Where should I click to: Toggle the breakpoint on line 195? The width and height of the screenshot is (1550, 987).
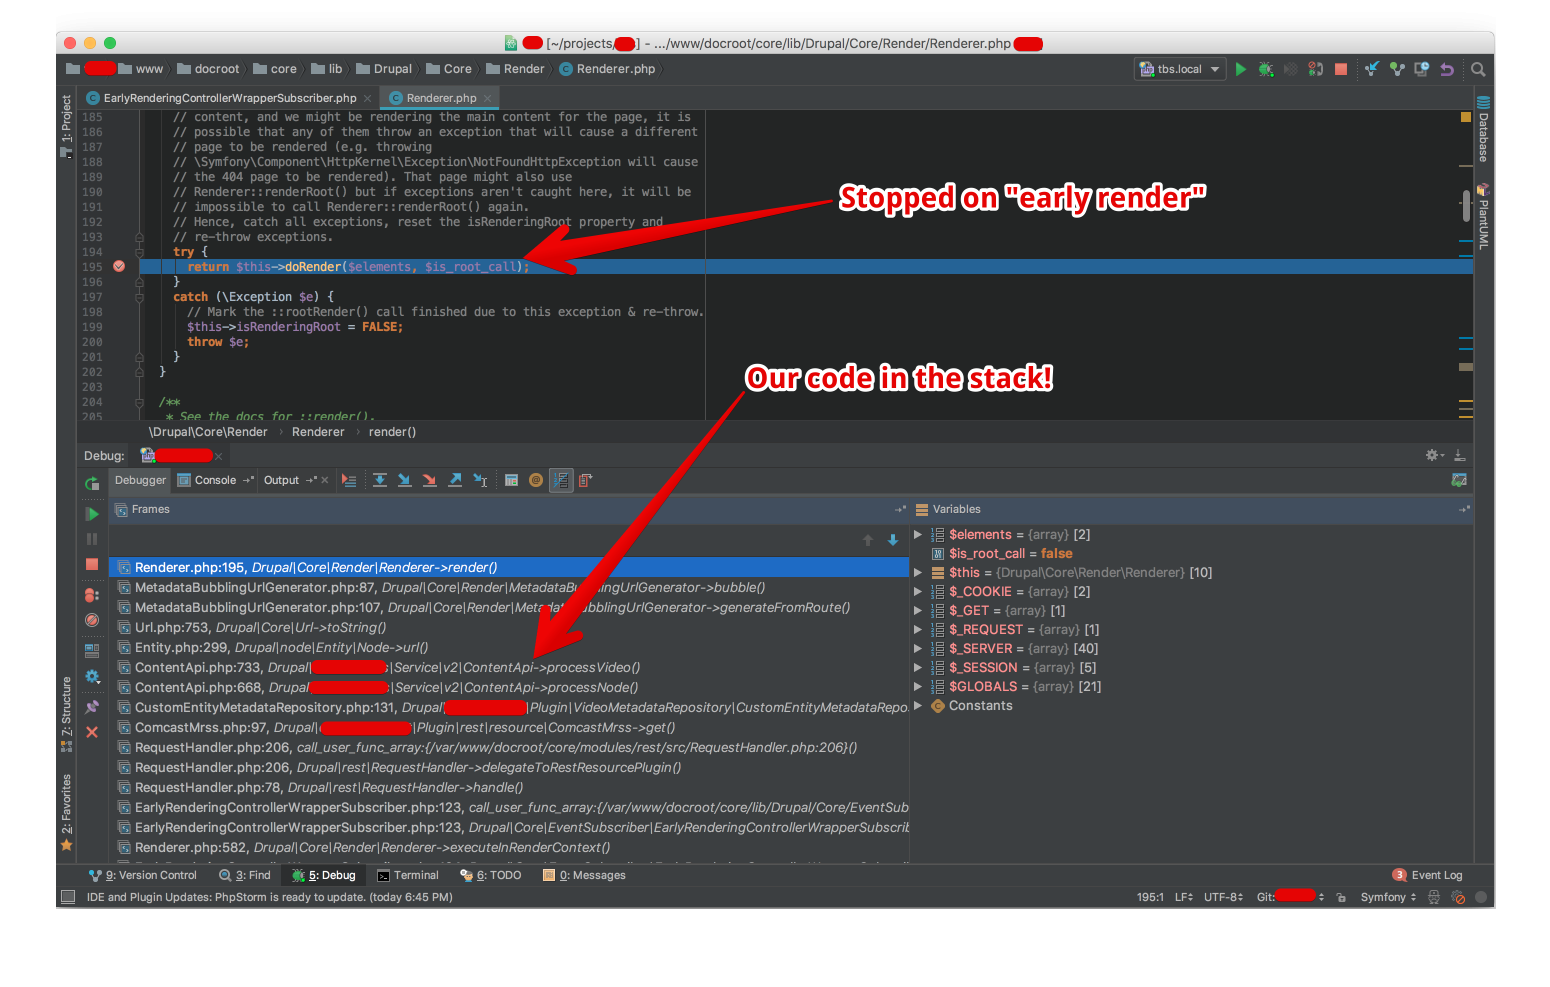click(x=118, y=266)
